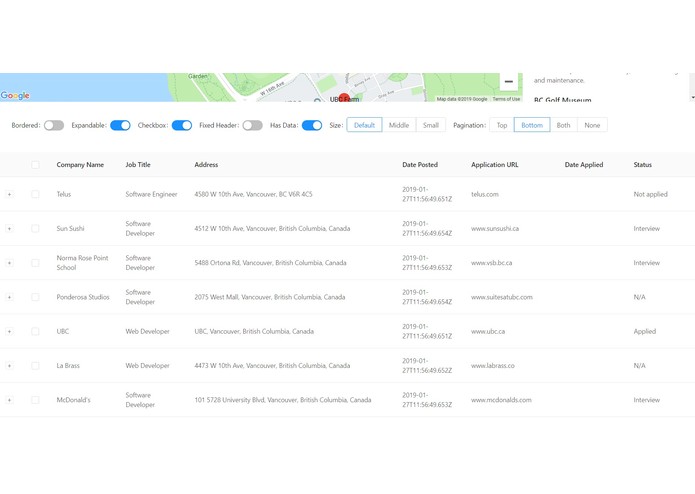Check the Sun Sushi row checkbox

click(35, 229)
